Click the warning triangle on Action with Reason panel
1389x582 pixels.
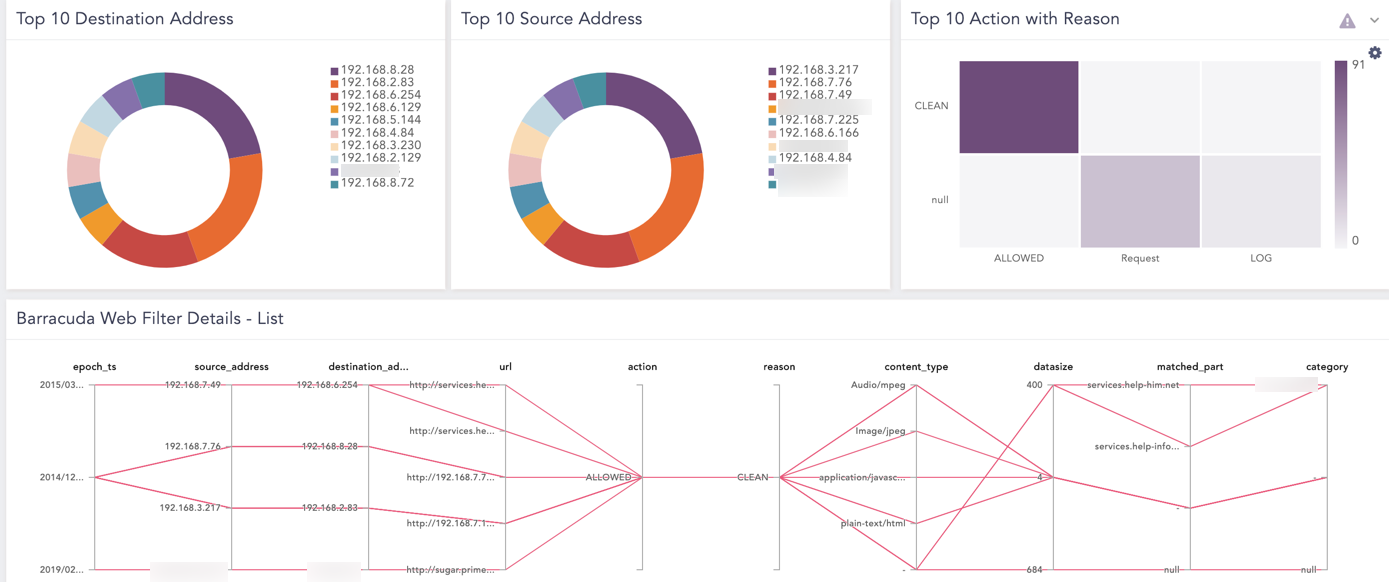pyautogui.click(x=1347, y=19)
